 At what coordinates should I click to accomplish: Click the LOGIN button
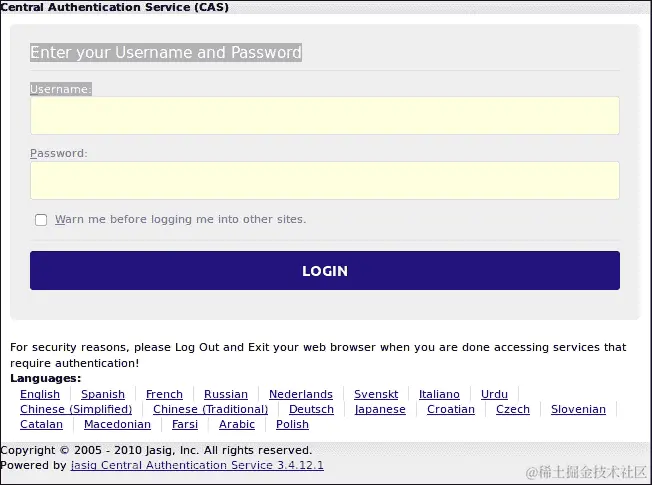tap(325, 270)
